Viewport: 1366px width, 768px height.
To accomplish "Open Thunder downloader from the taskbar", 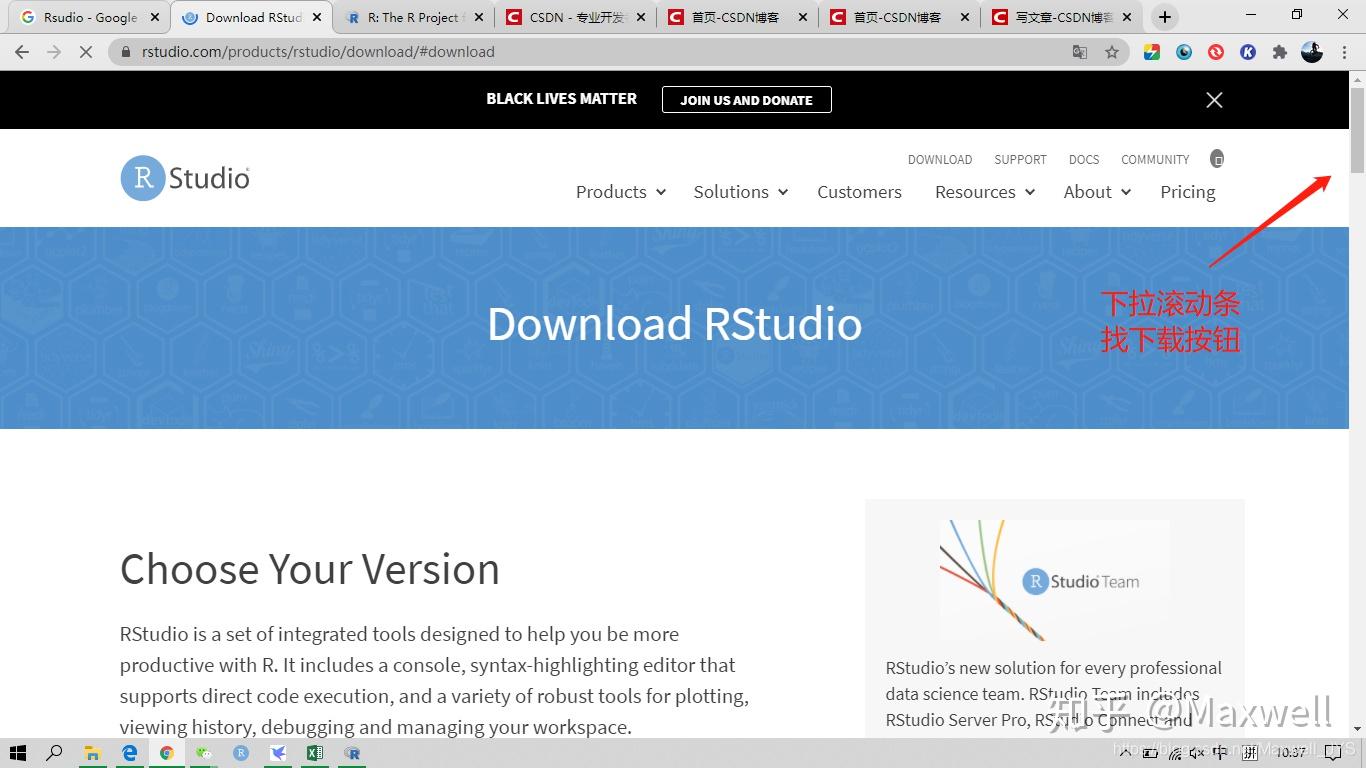I will [x=277, y=753].
